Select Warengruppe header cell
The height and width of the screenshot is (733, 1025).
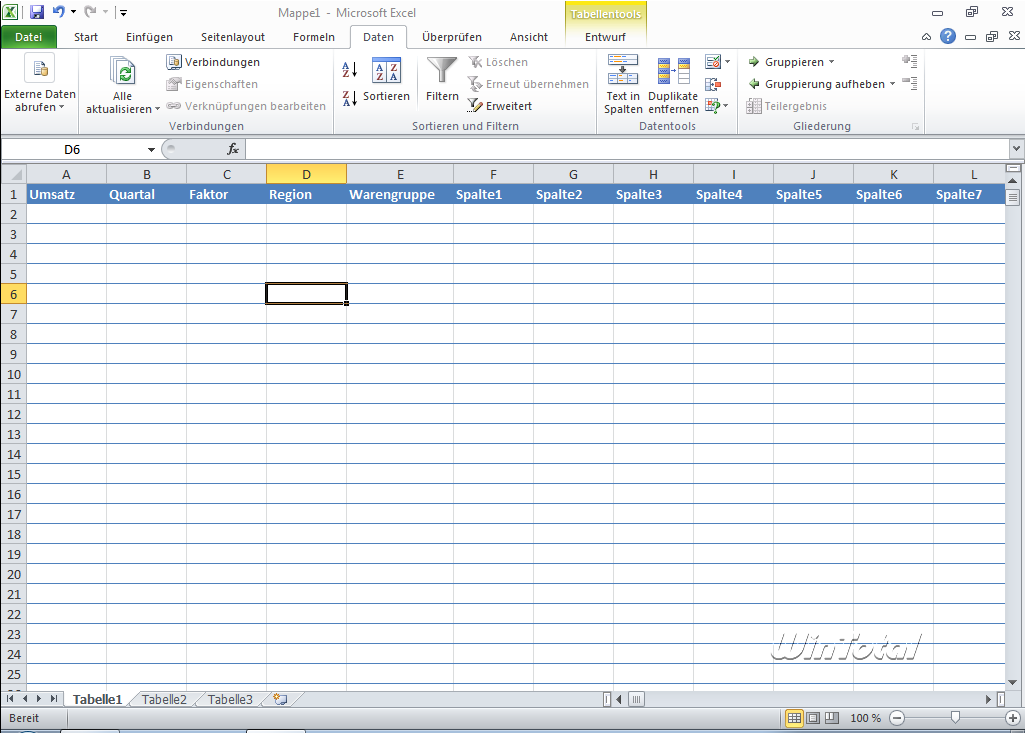(399, 194)
